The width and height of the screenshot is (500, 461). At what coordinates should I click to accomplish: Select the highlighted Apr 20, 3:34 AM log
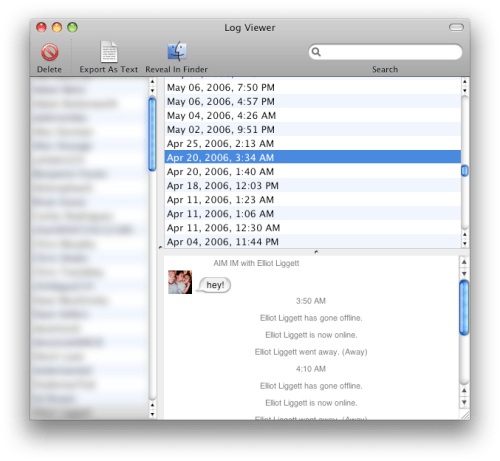point(313,157)
